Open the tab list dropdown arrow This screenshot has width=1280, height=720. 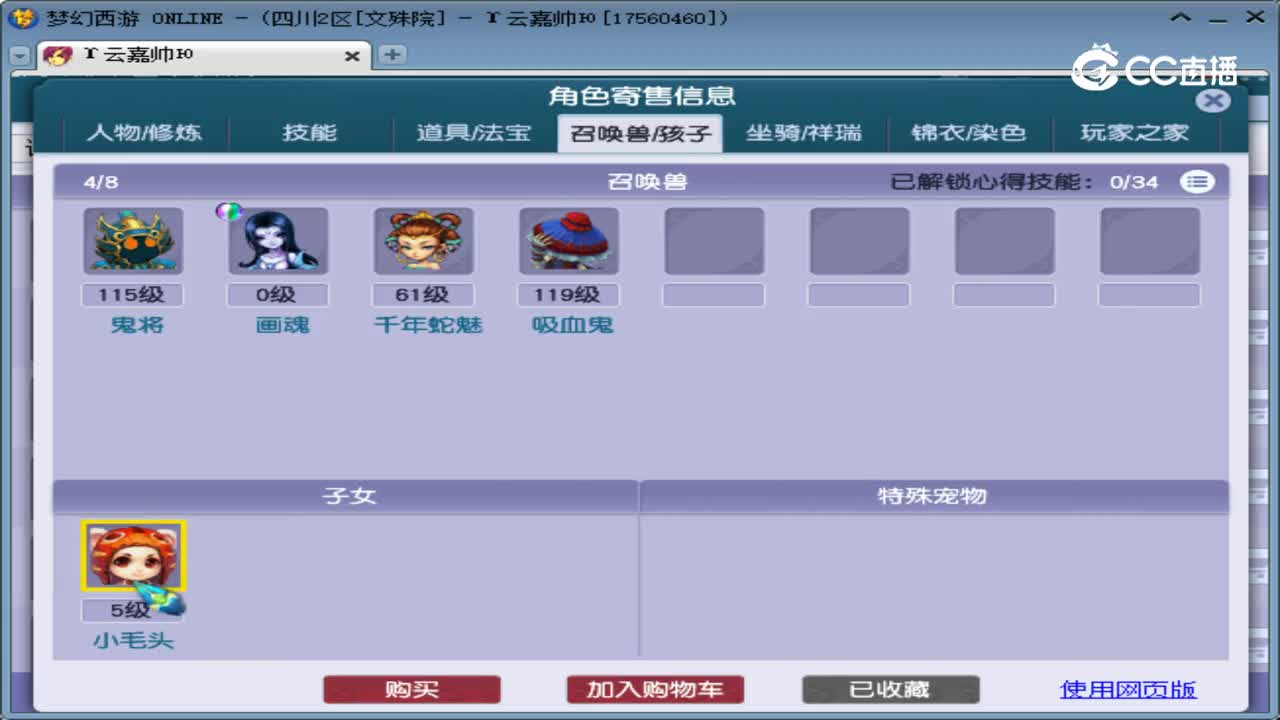(20, 56)
